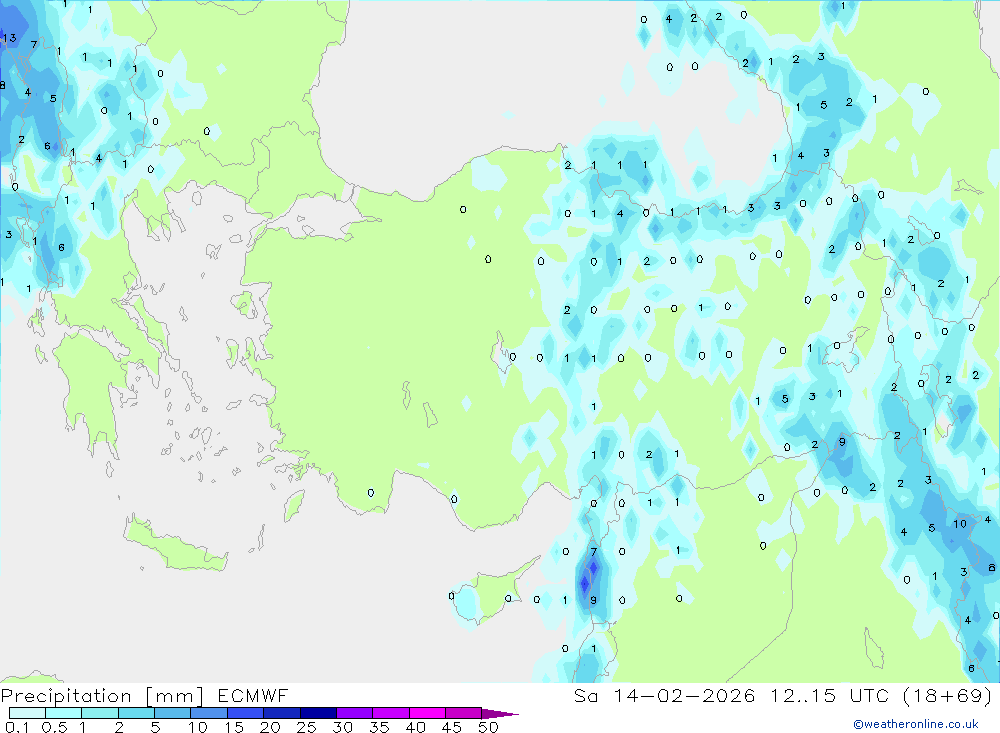Select the 15–20 mm legend color swatch

click(246, 713)
